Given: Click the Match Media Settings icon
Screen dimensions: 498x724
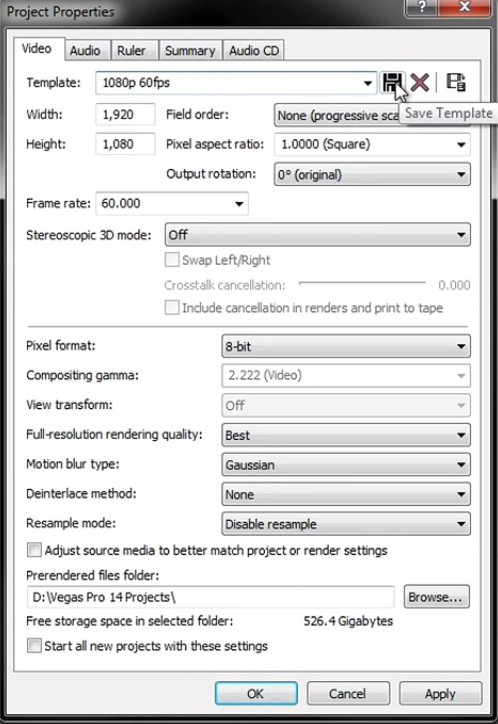Looking at the screenshot, I should click(x=456, y=83).
